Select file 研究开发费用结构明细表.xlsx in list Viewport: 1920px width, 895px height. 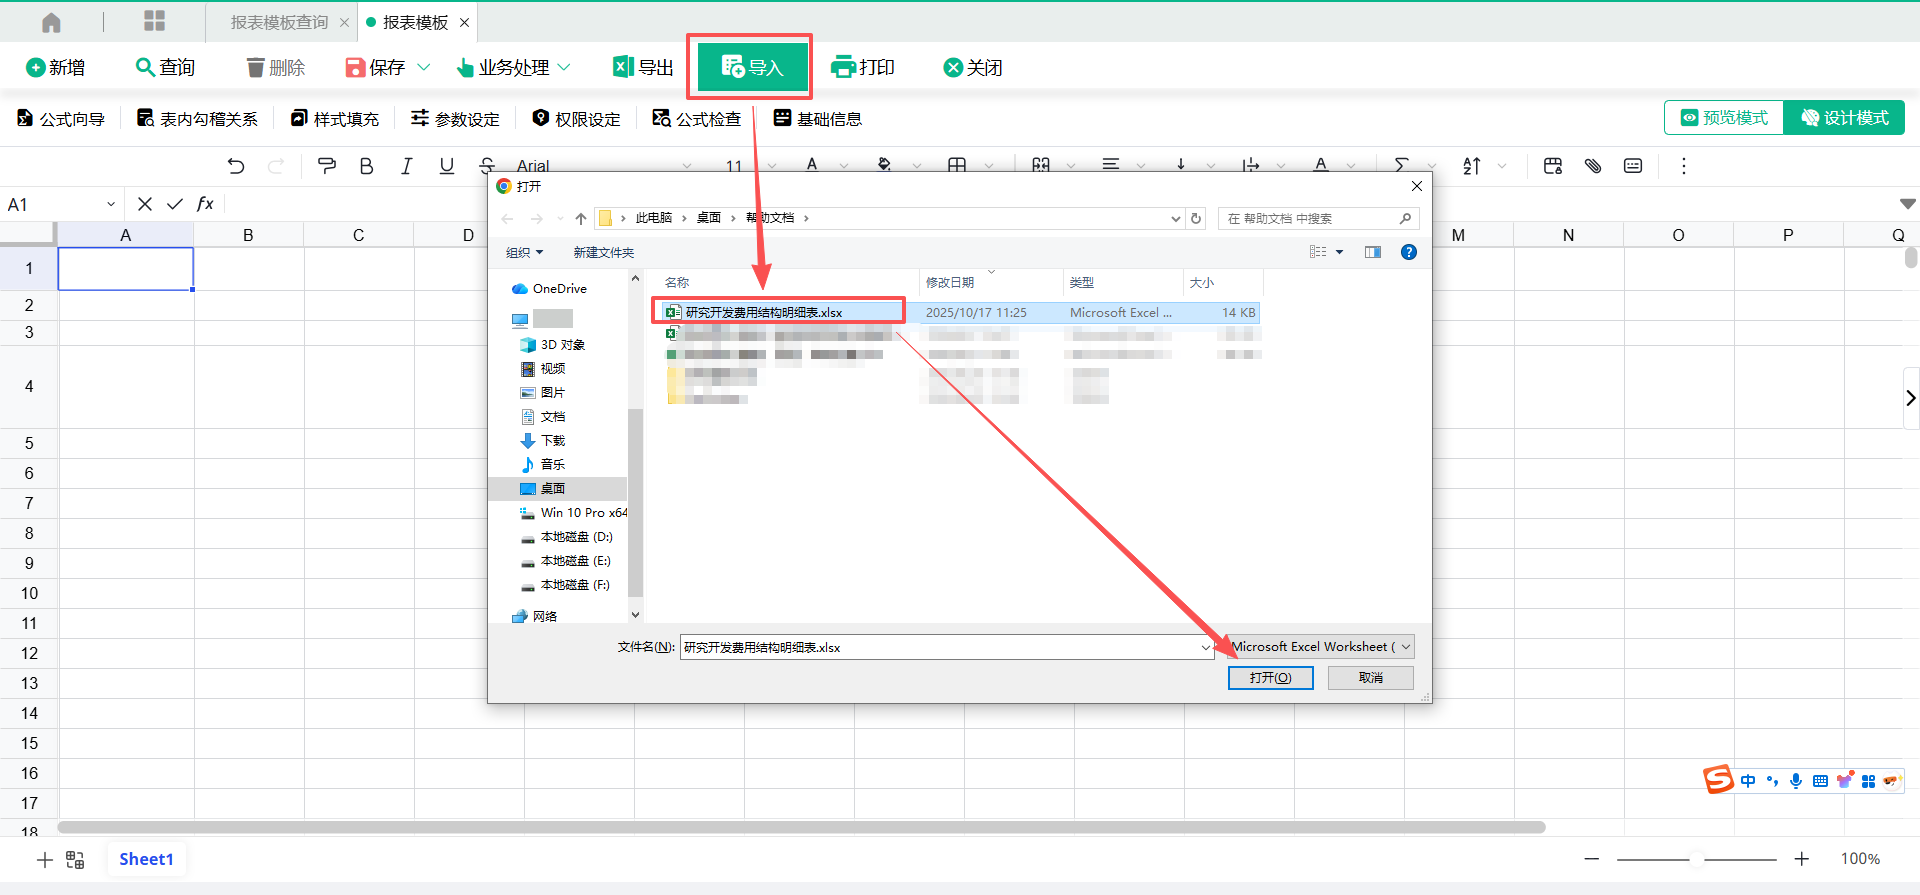[x=764, y=312]
